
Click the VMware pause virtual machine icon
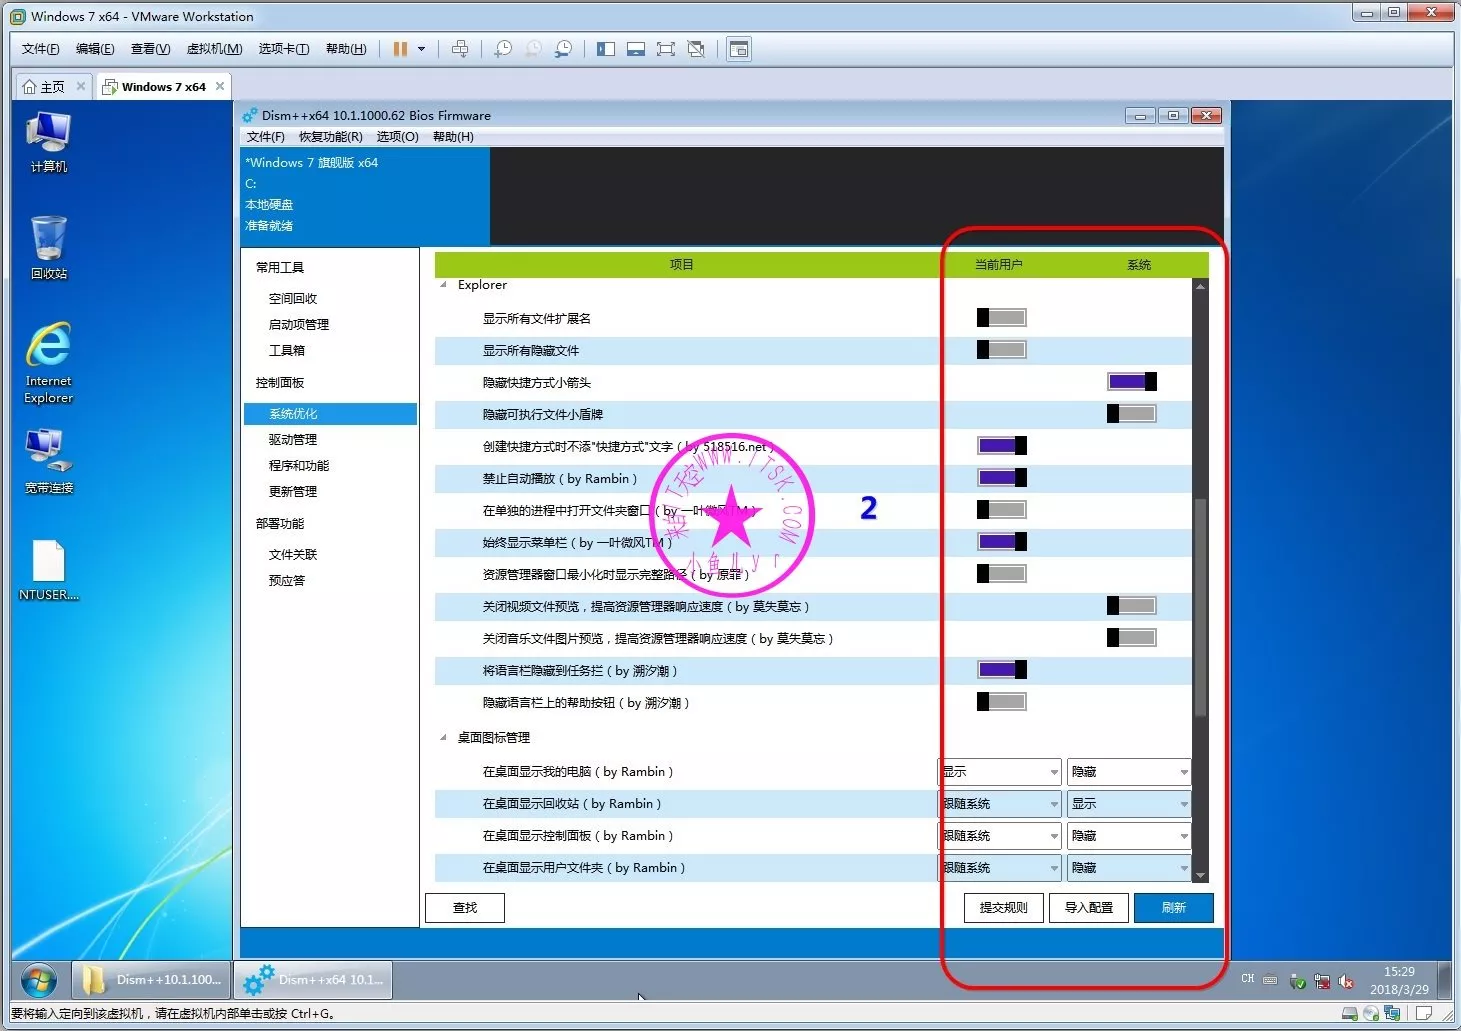400,49
